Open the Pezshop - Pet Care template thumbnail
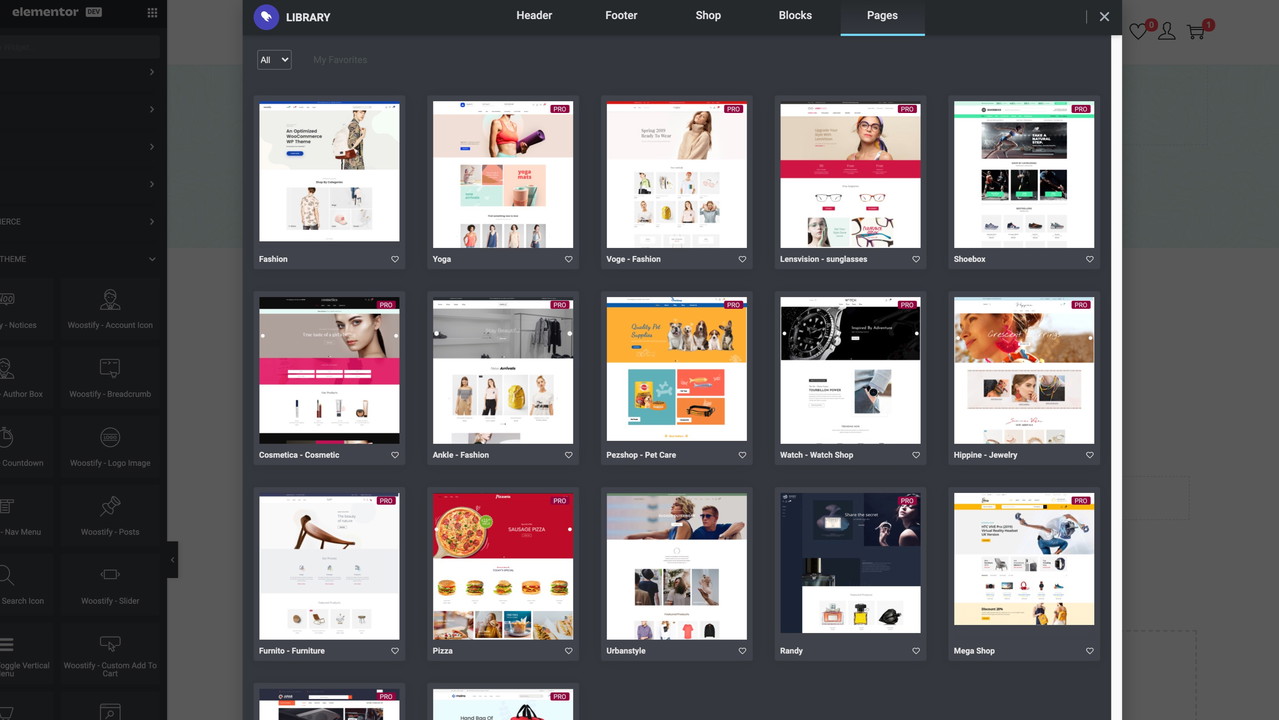 [677, 369]
